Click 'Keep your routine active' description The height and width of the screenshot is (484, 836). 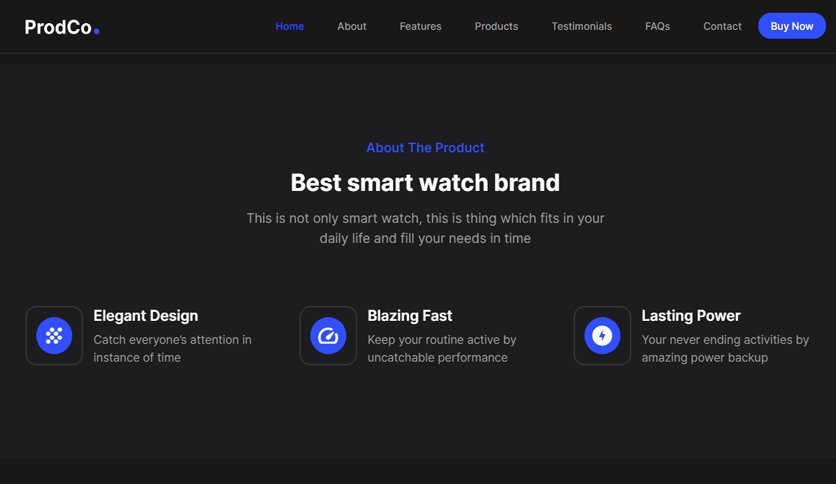(x=441, y=349)
